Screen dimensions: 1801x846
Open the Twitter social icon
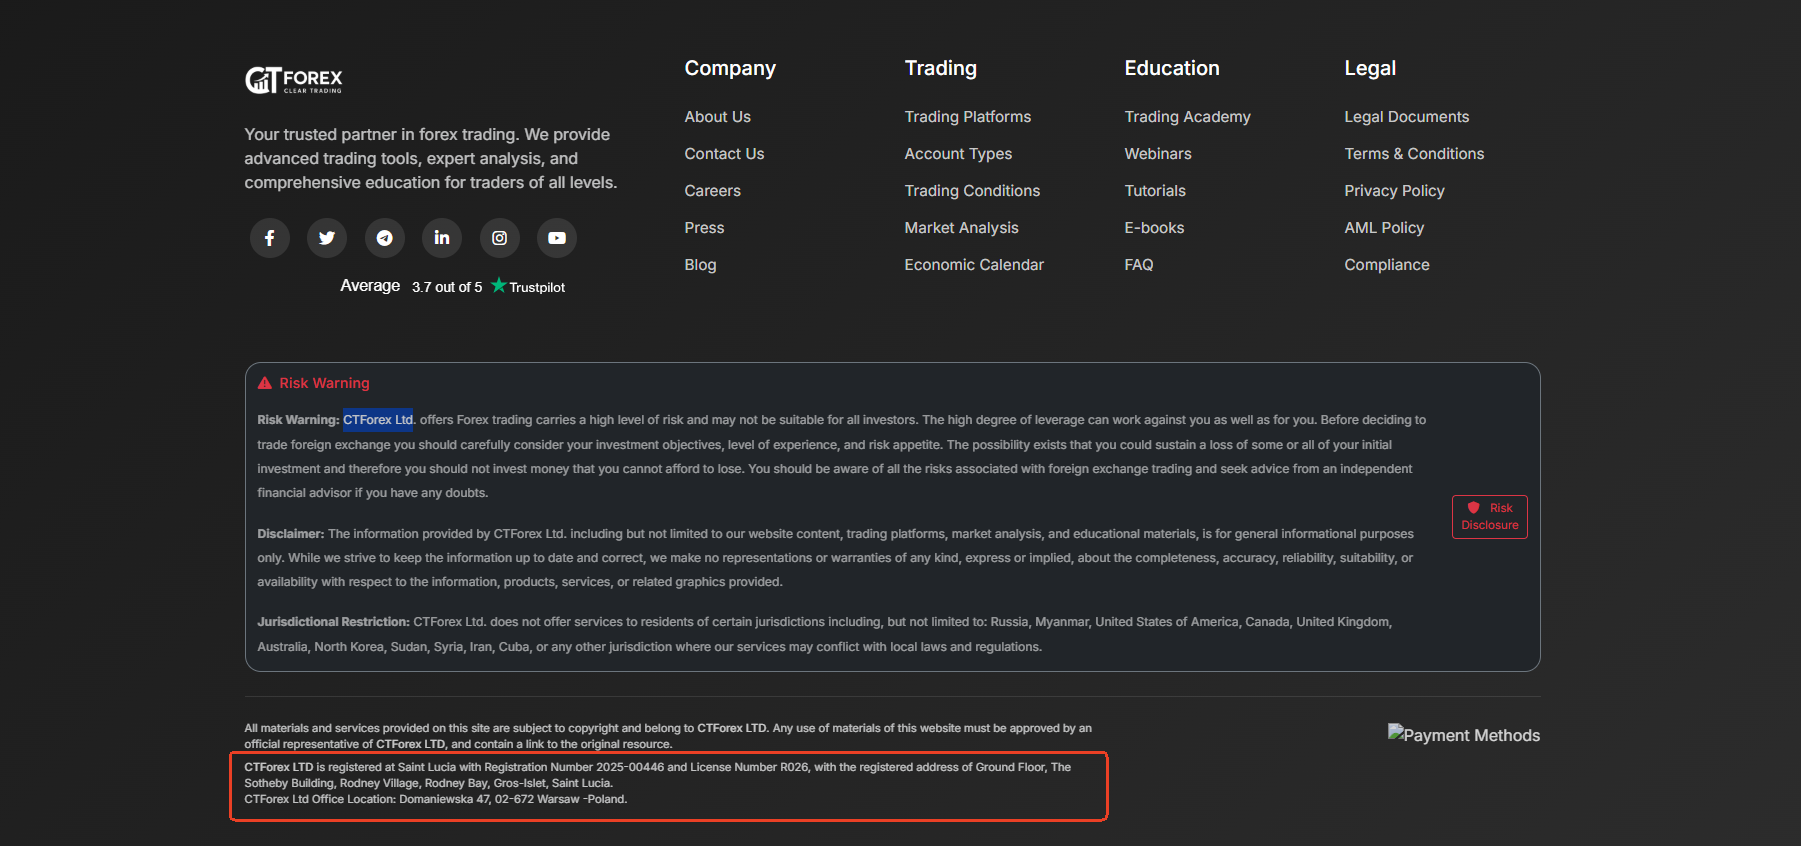click(x=327, y=238)
